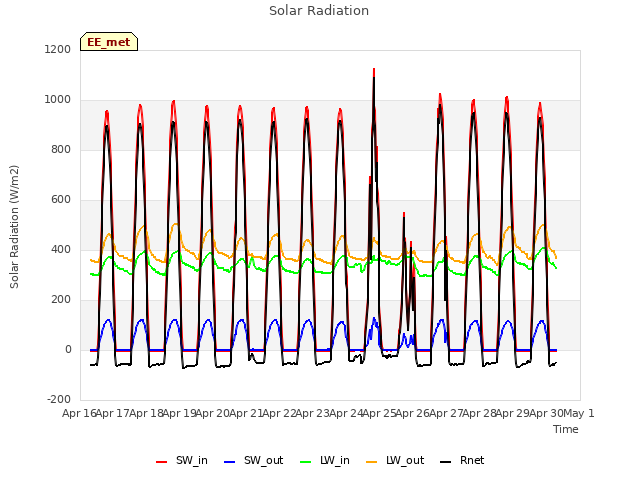640x480 pixels.
Task: Click the Solar Radiation (W/m2) y-axis title
Action: click(14, 227)
